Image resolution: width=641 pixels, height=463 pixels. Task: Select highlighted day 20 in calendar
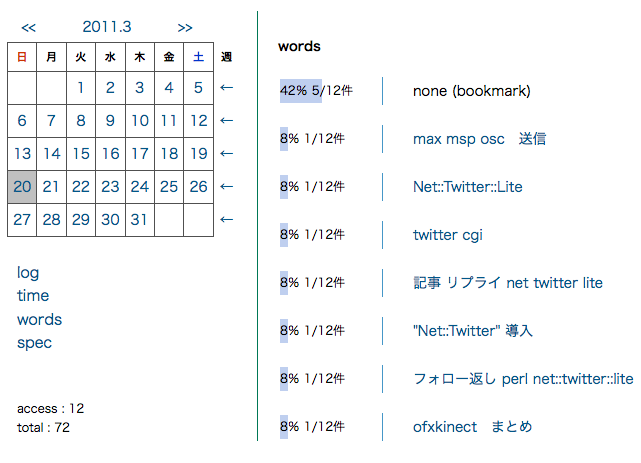(x=22, y=187)
